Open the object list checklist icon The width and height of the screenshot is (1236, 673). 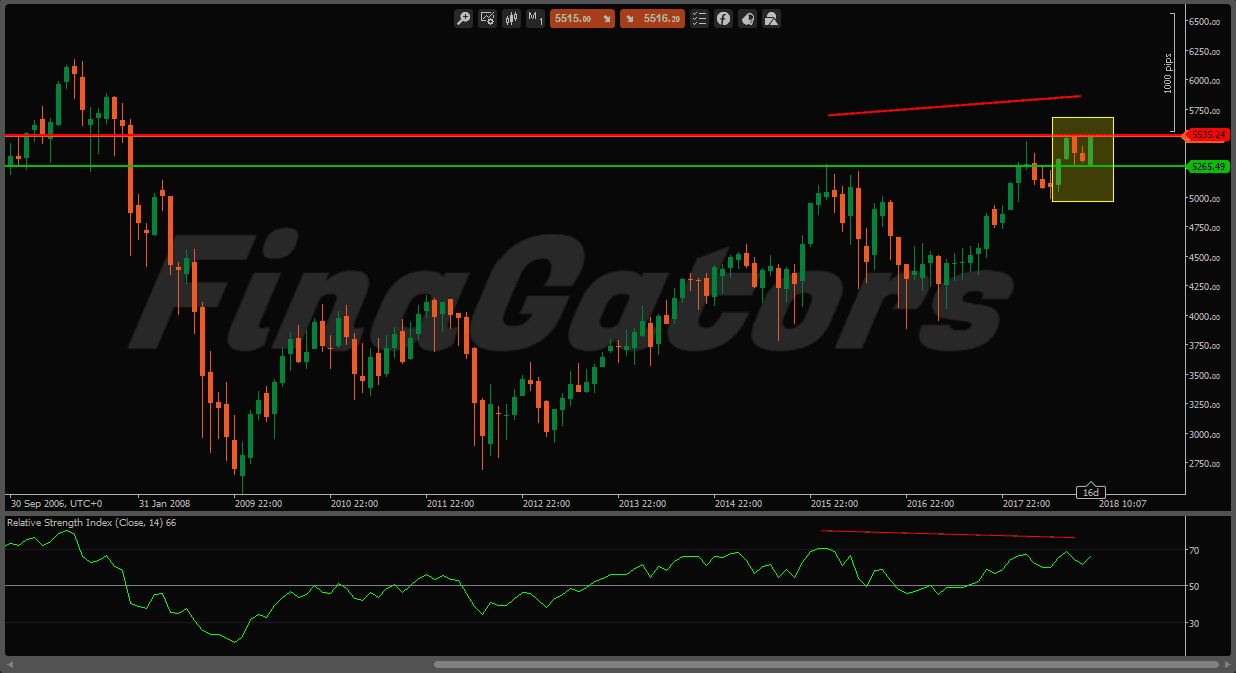tap(699, 18)
